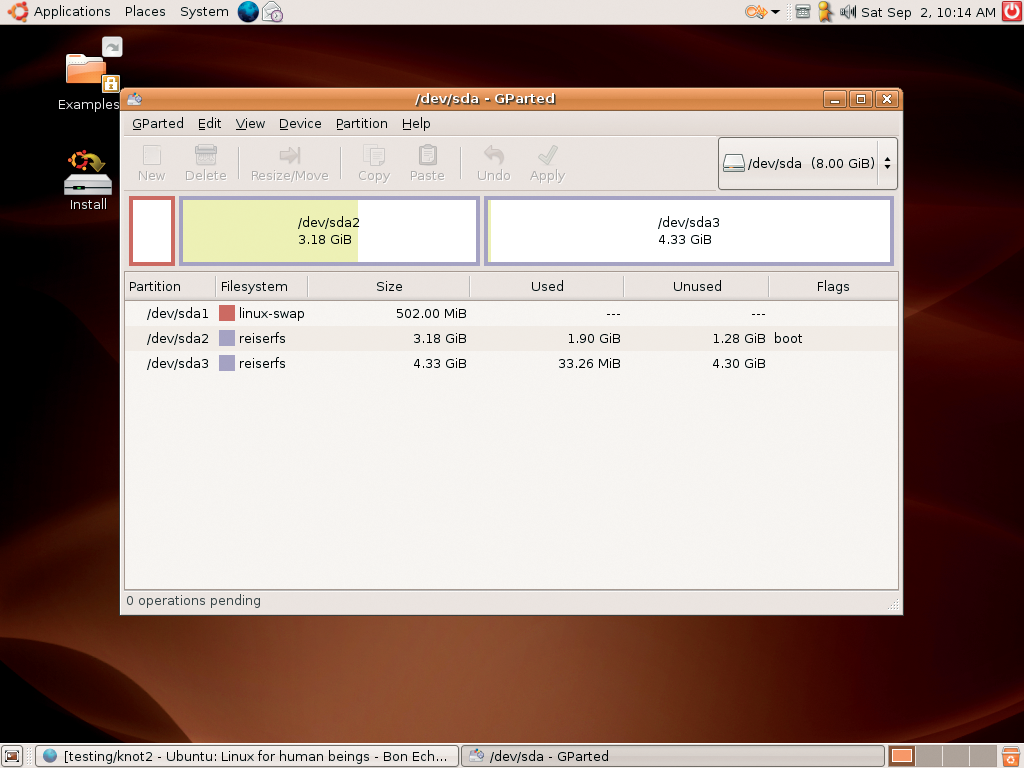
Task: Open the GParted menu
Action: [x=157, y=123]
